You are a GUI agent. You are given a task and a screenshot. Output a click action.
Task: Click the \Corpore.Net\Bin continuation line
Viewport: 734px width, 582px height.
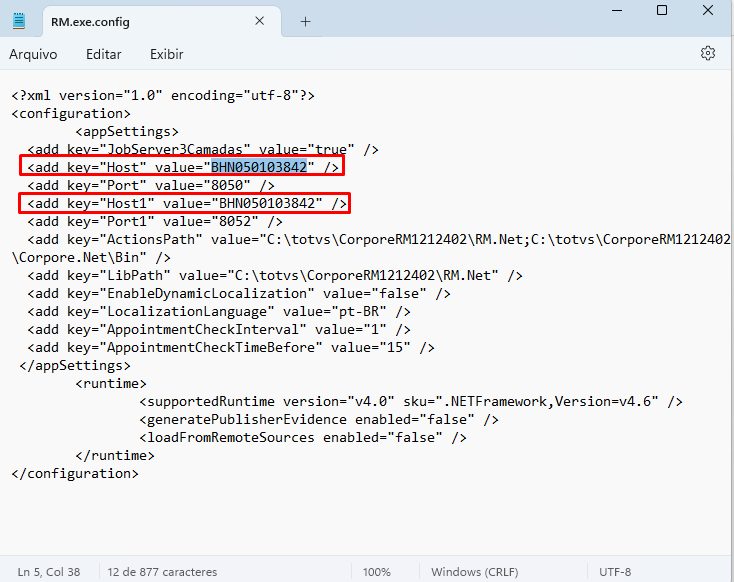(x=91, y=258)
